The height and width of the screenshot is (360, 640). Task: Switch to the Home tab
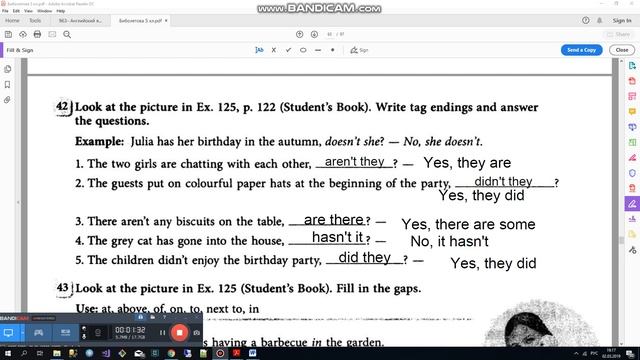pos(12,20)
